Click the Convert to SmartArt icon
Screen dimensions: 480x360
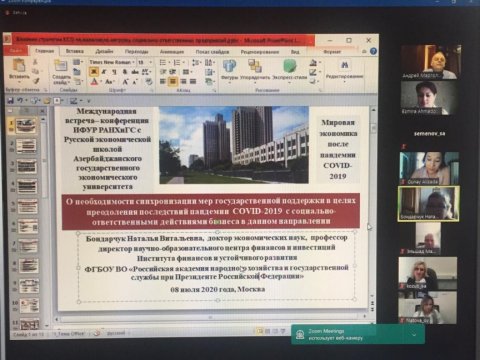point(209,81)
